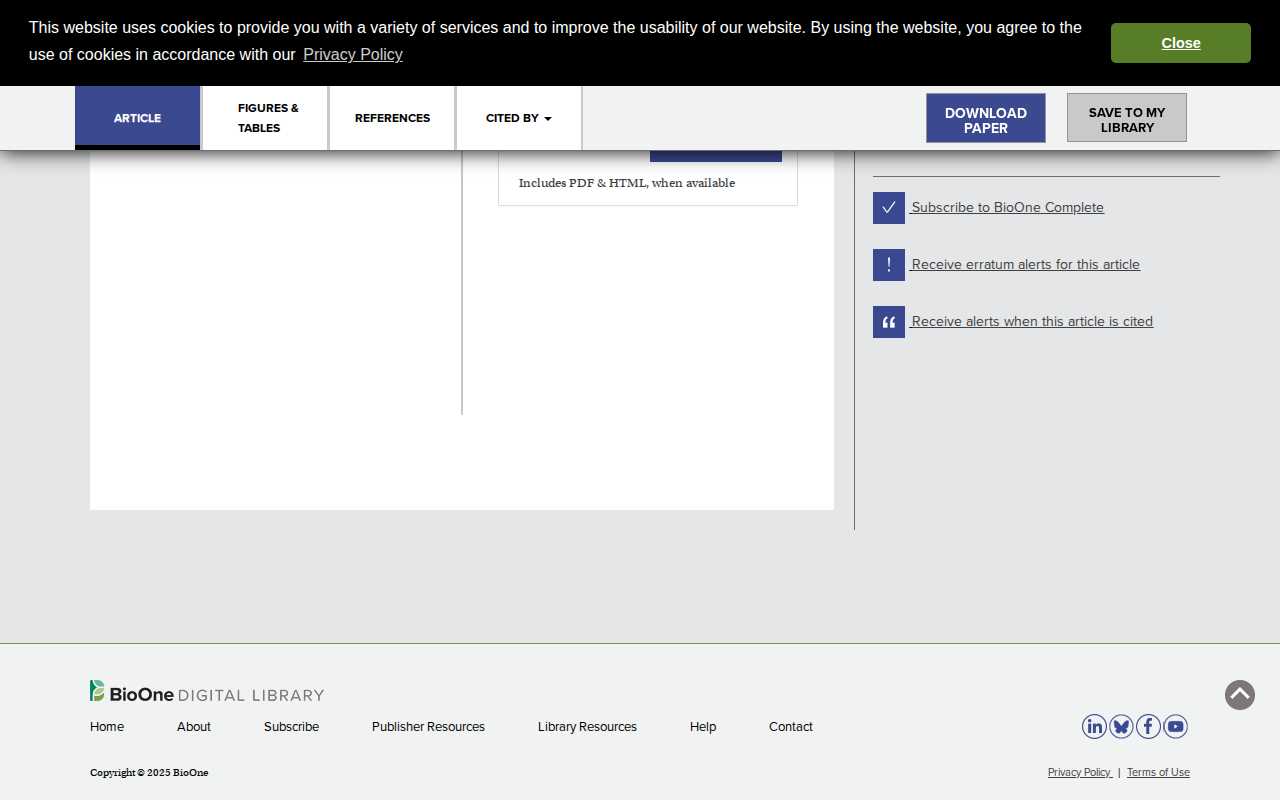Click Receive erratum alerts for this article
The image size is (1280, 800).
(x=1025, y=265)
